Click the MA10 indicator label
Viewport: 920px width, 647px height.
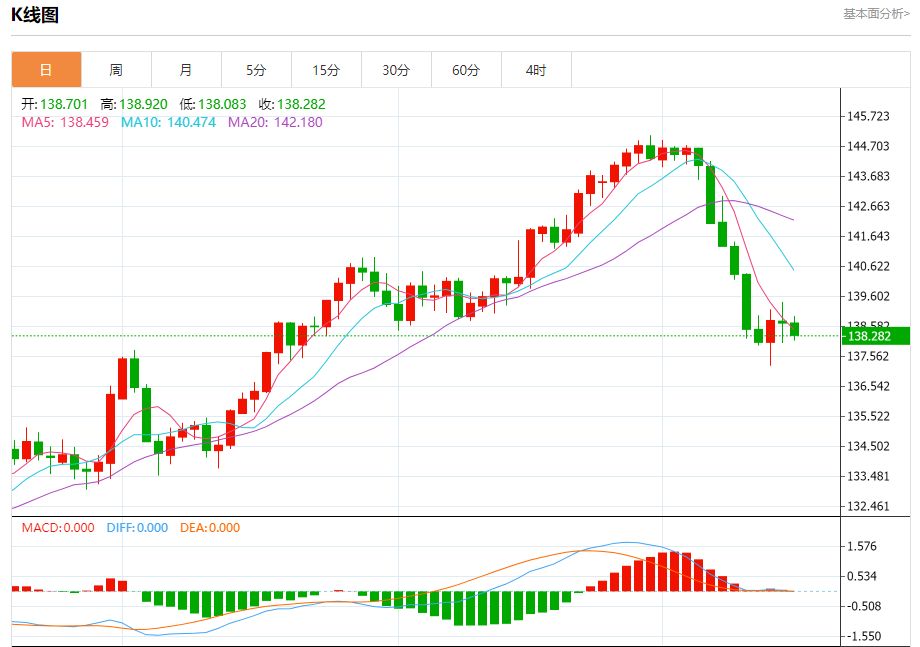click(168, 122)
